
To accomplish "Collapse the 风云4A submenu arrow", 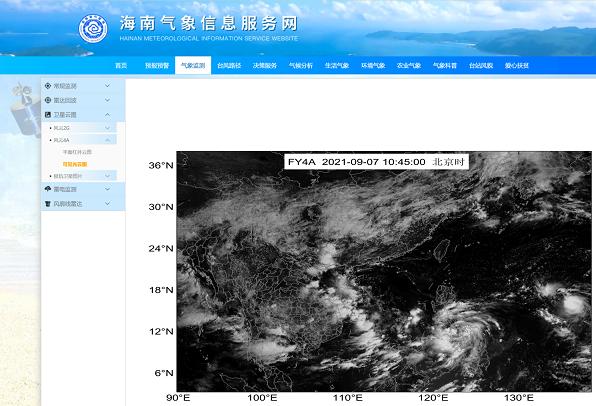I will pos(108,140).
